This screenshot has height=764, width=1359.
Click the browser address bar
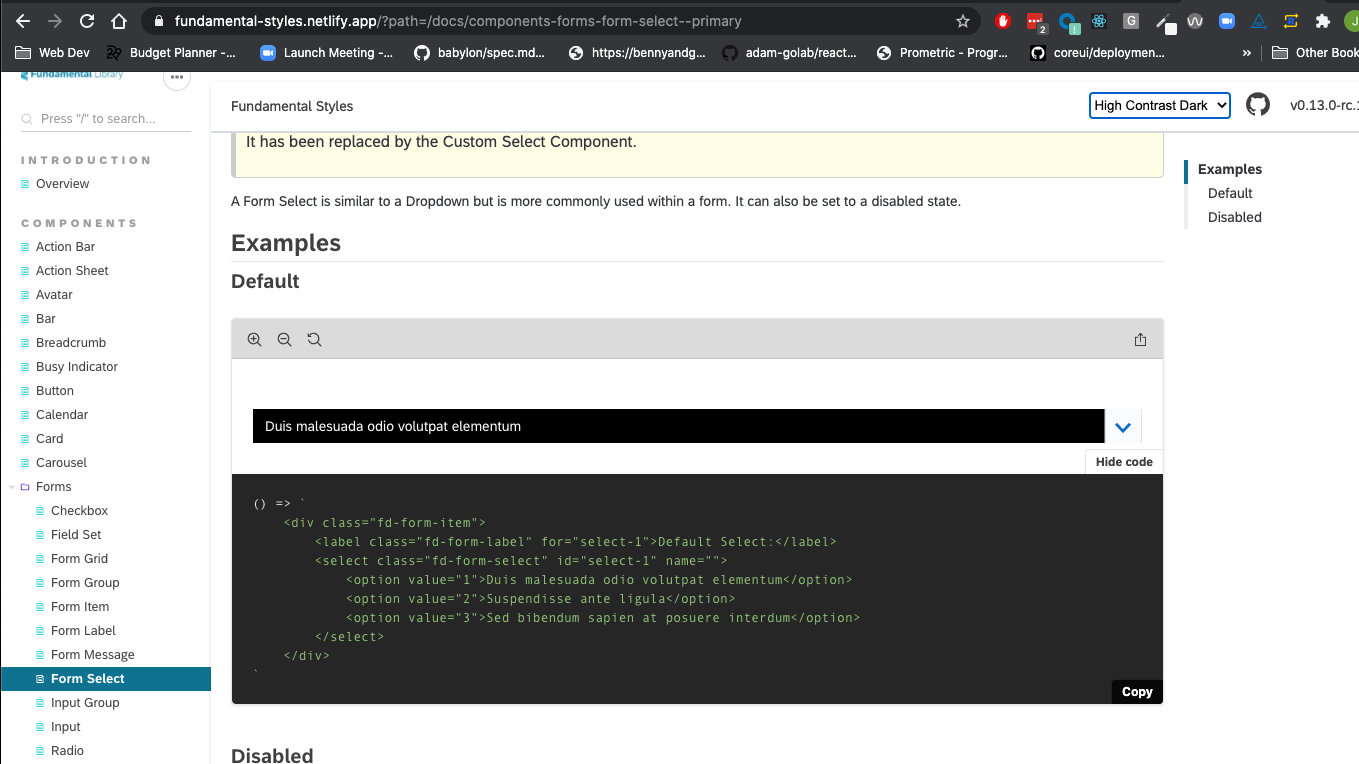pos(560,21)
